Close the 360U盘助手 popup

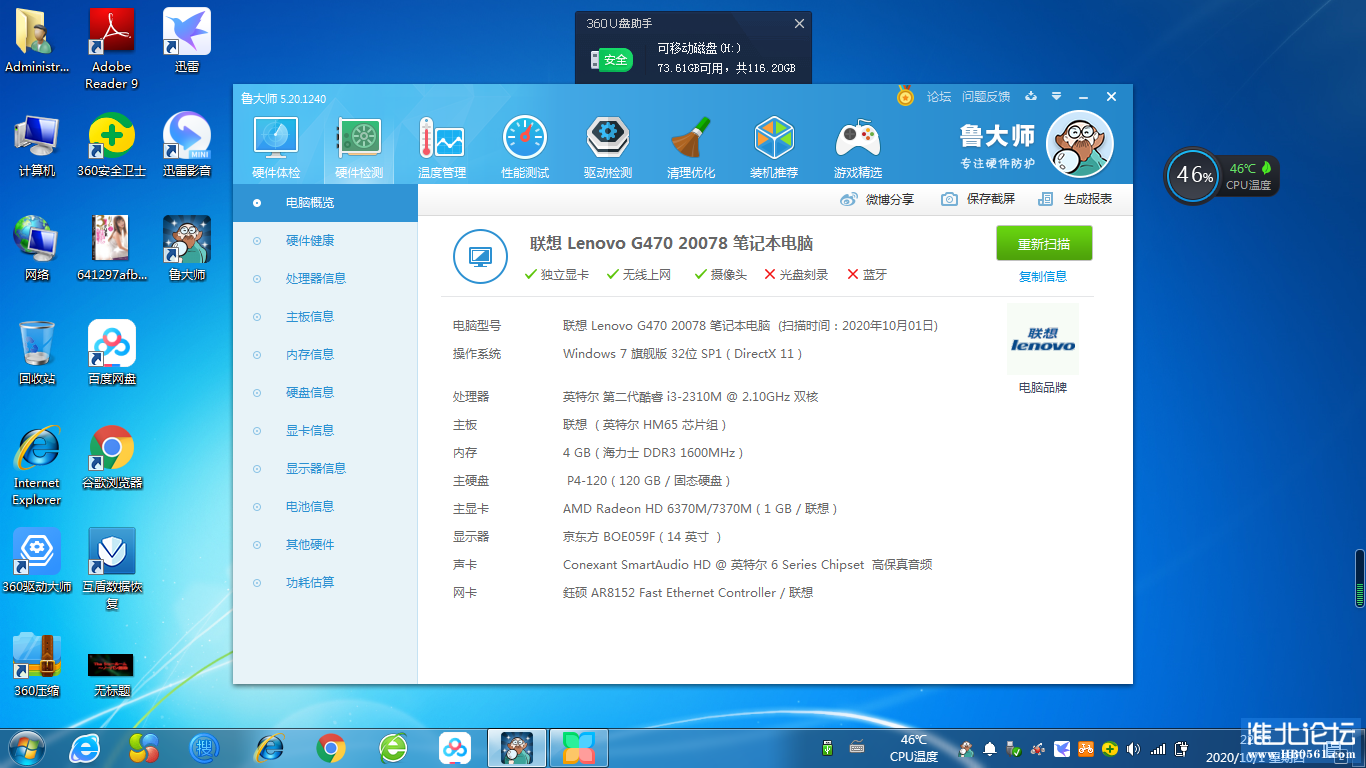(x=799, y=23)
